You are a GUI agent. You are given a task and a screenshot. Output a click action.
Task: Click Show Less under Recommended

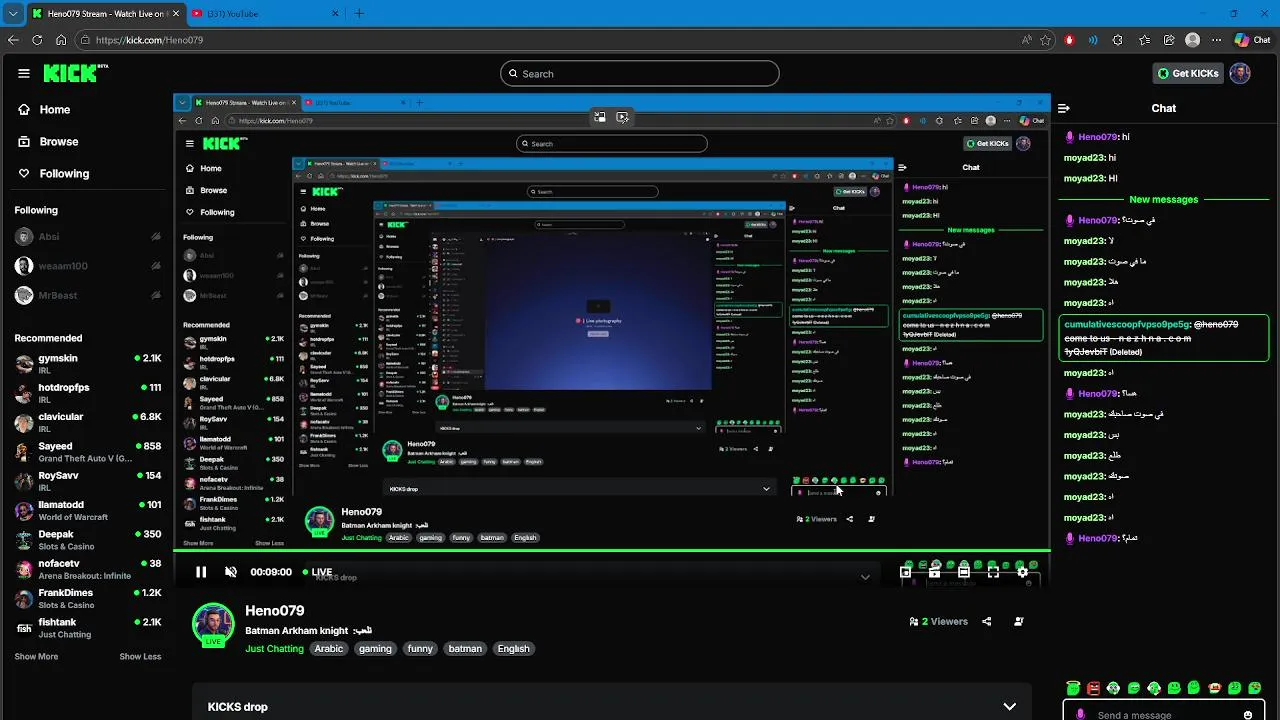click(x=140, y=657)
